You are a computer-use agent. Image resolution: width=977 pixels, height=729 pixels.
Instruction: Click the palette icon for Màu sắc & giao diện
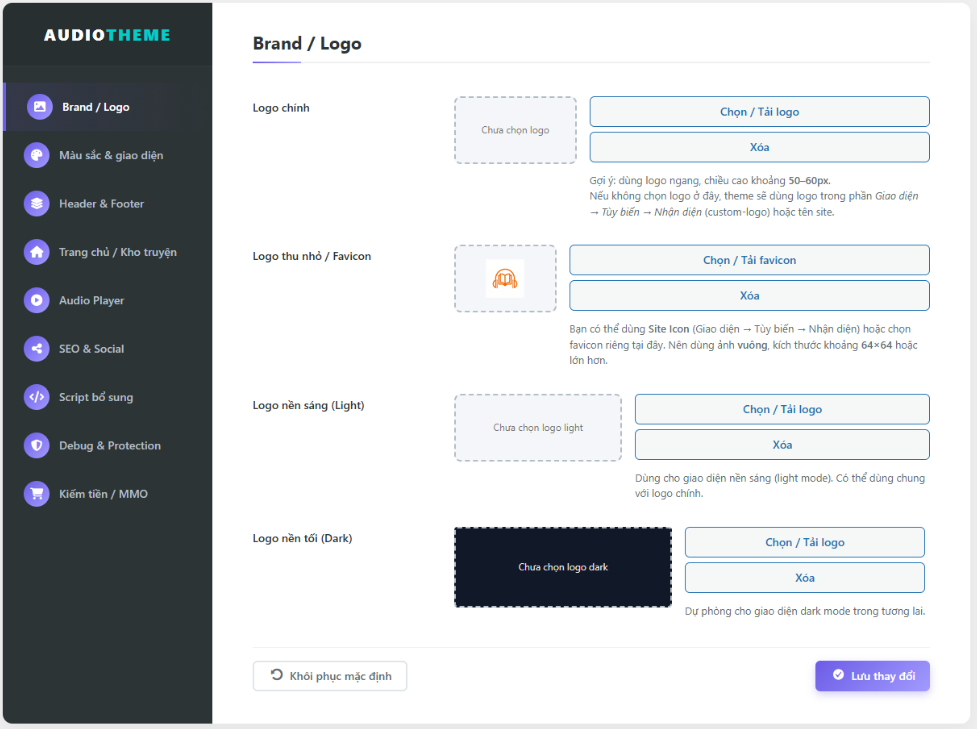37,155
